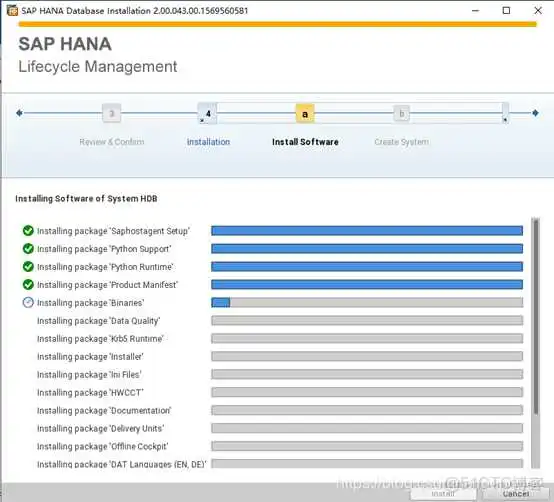Click the clock icon for Binaries package
Screen dimensions: 554x502
click(x=28, y=302)
